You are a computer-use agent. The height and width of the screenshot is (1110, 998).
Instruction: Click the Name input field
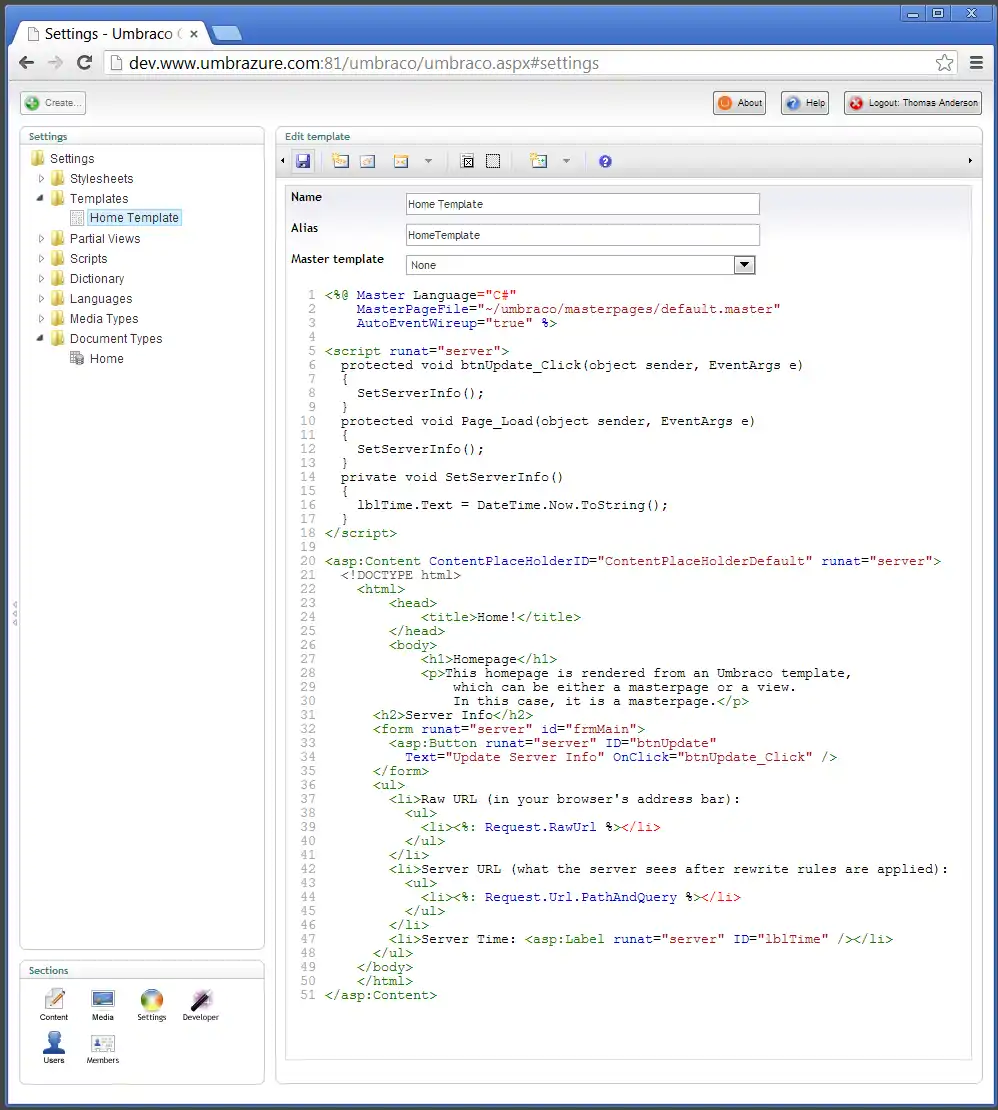(583, 204)
